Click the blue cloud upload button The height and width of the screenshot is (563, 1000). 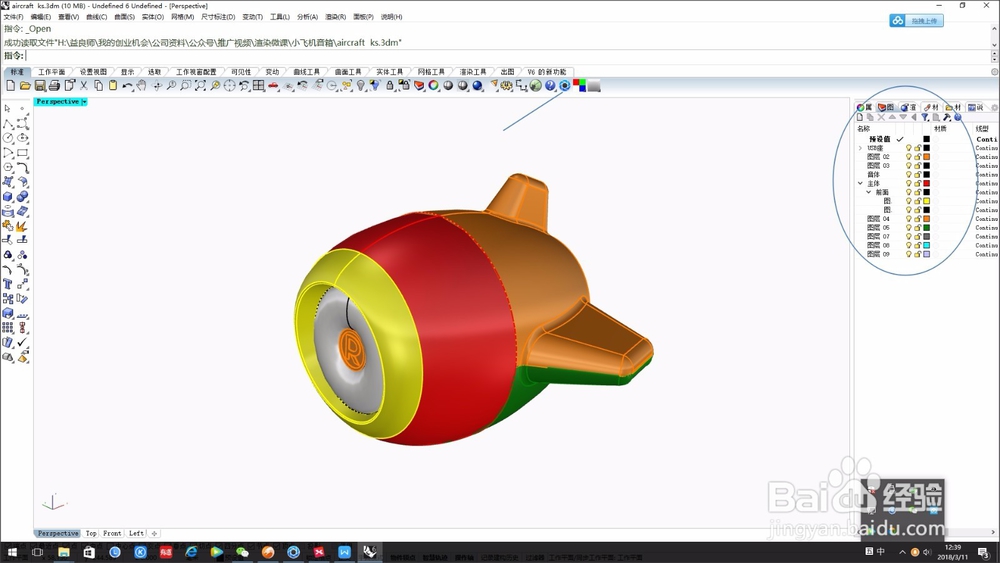click(x=916, y=21)
